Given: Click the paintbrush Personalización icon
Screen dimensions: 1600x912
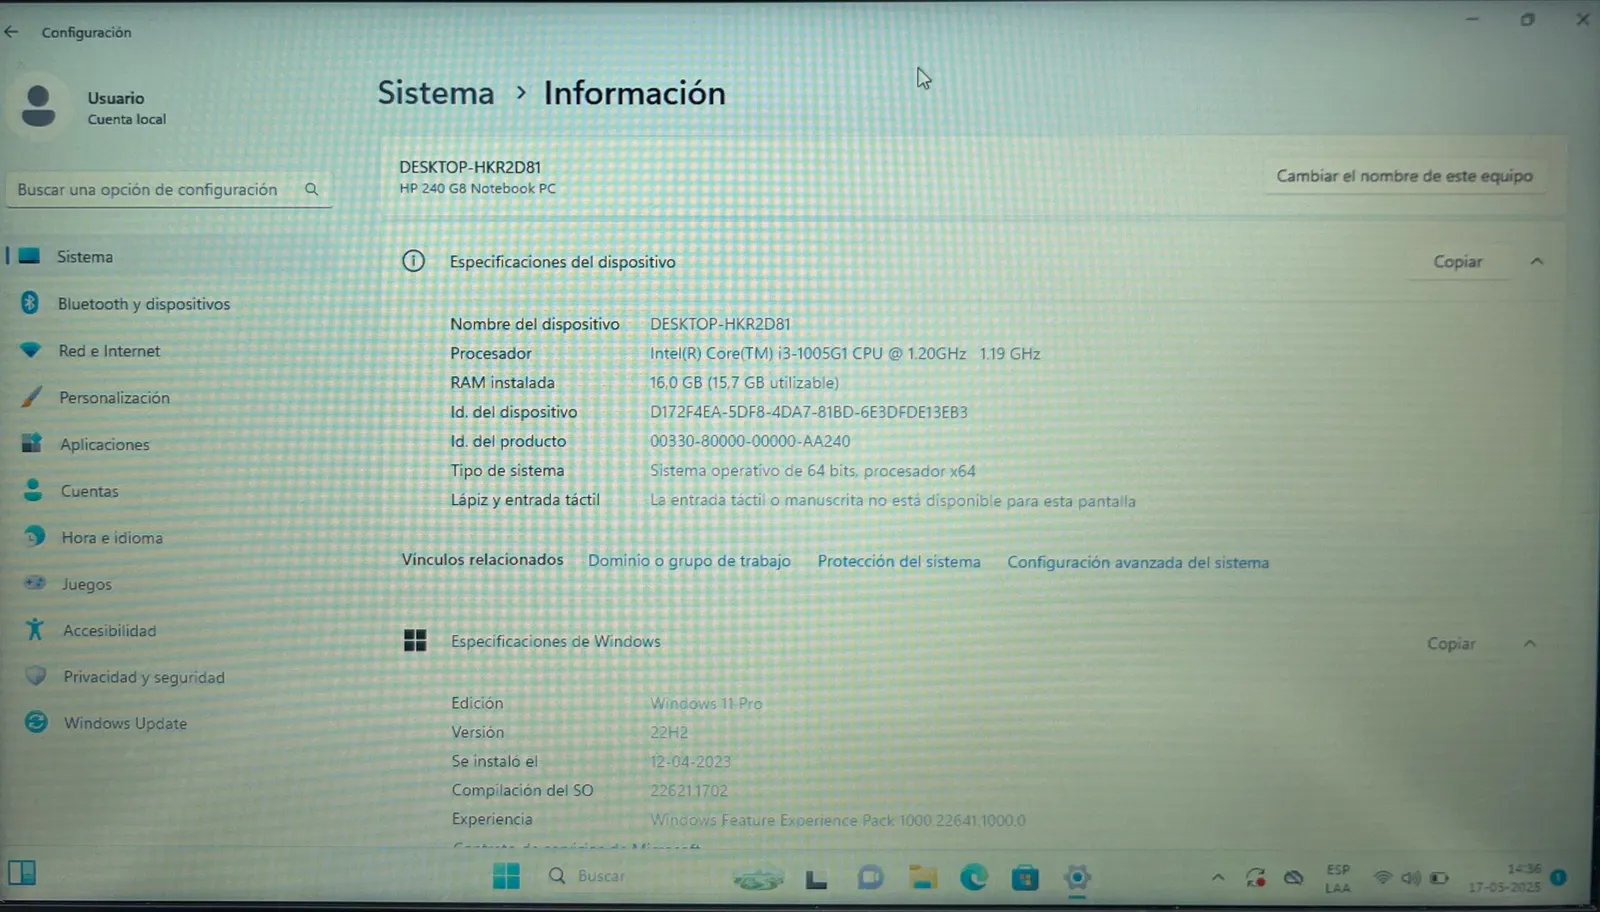Looking at the screenshot, I should pyautogui.click(x=32, y=397).
